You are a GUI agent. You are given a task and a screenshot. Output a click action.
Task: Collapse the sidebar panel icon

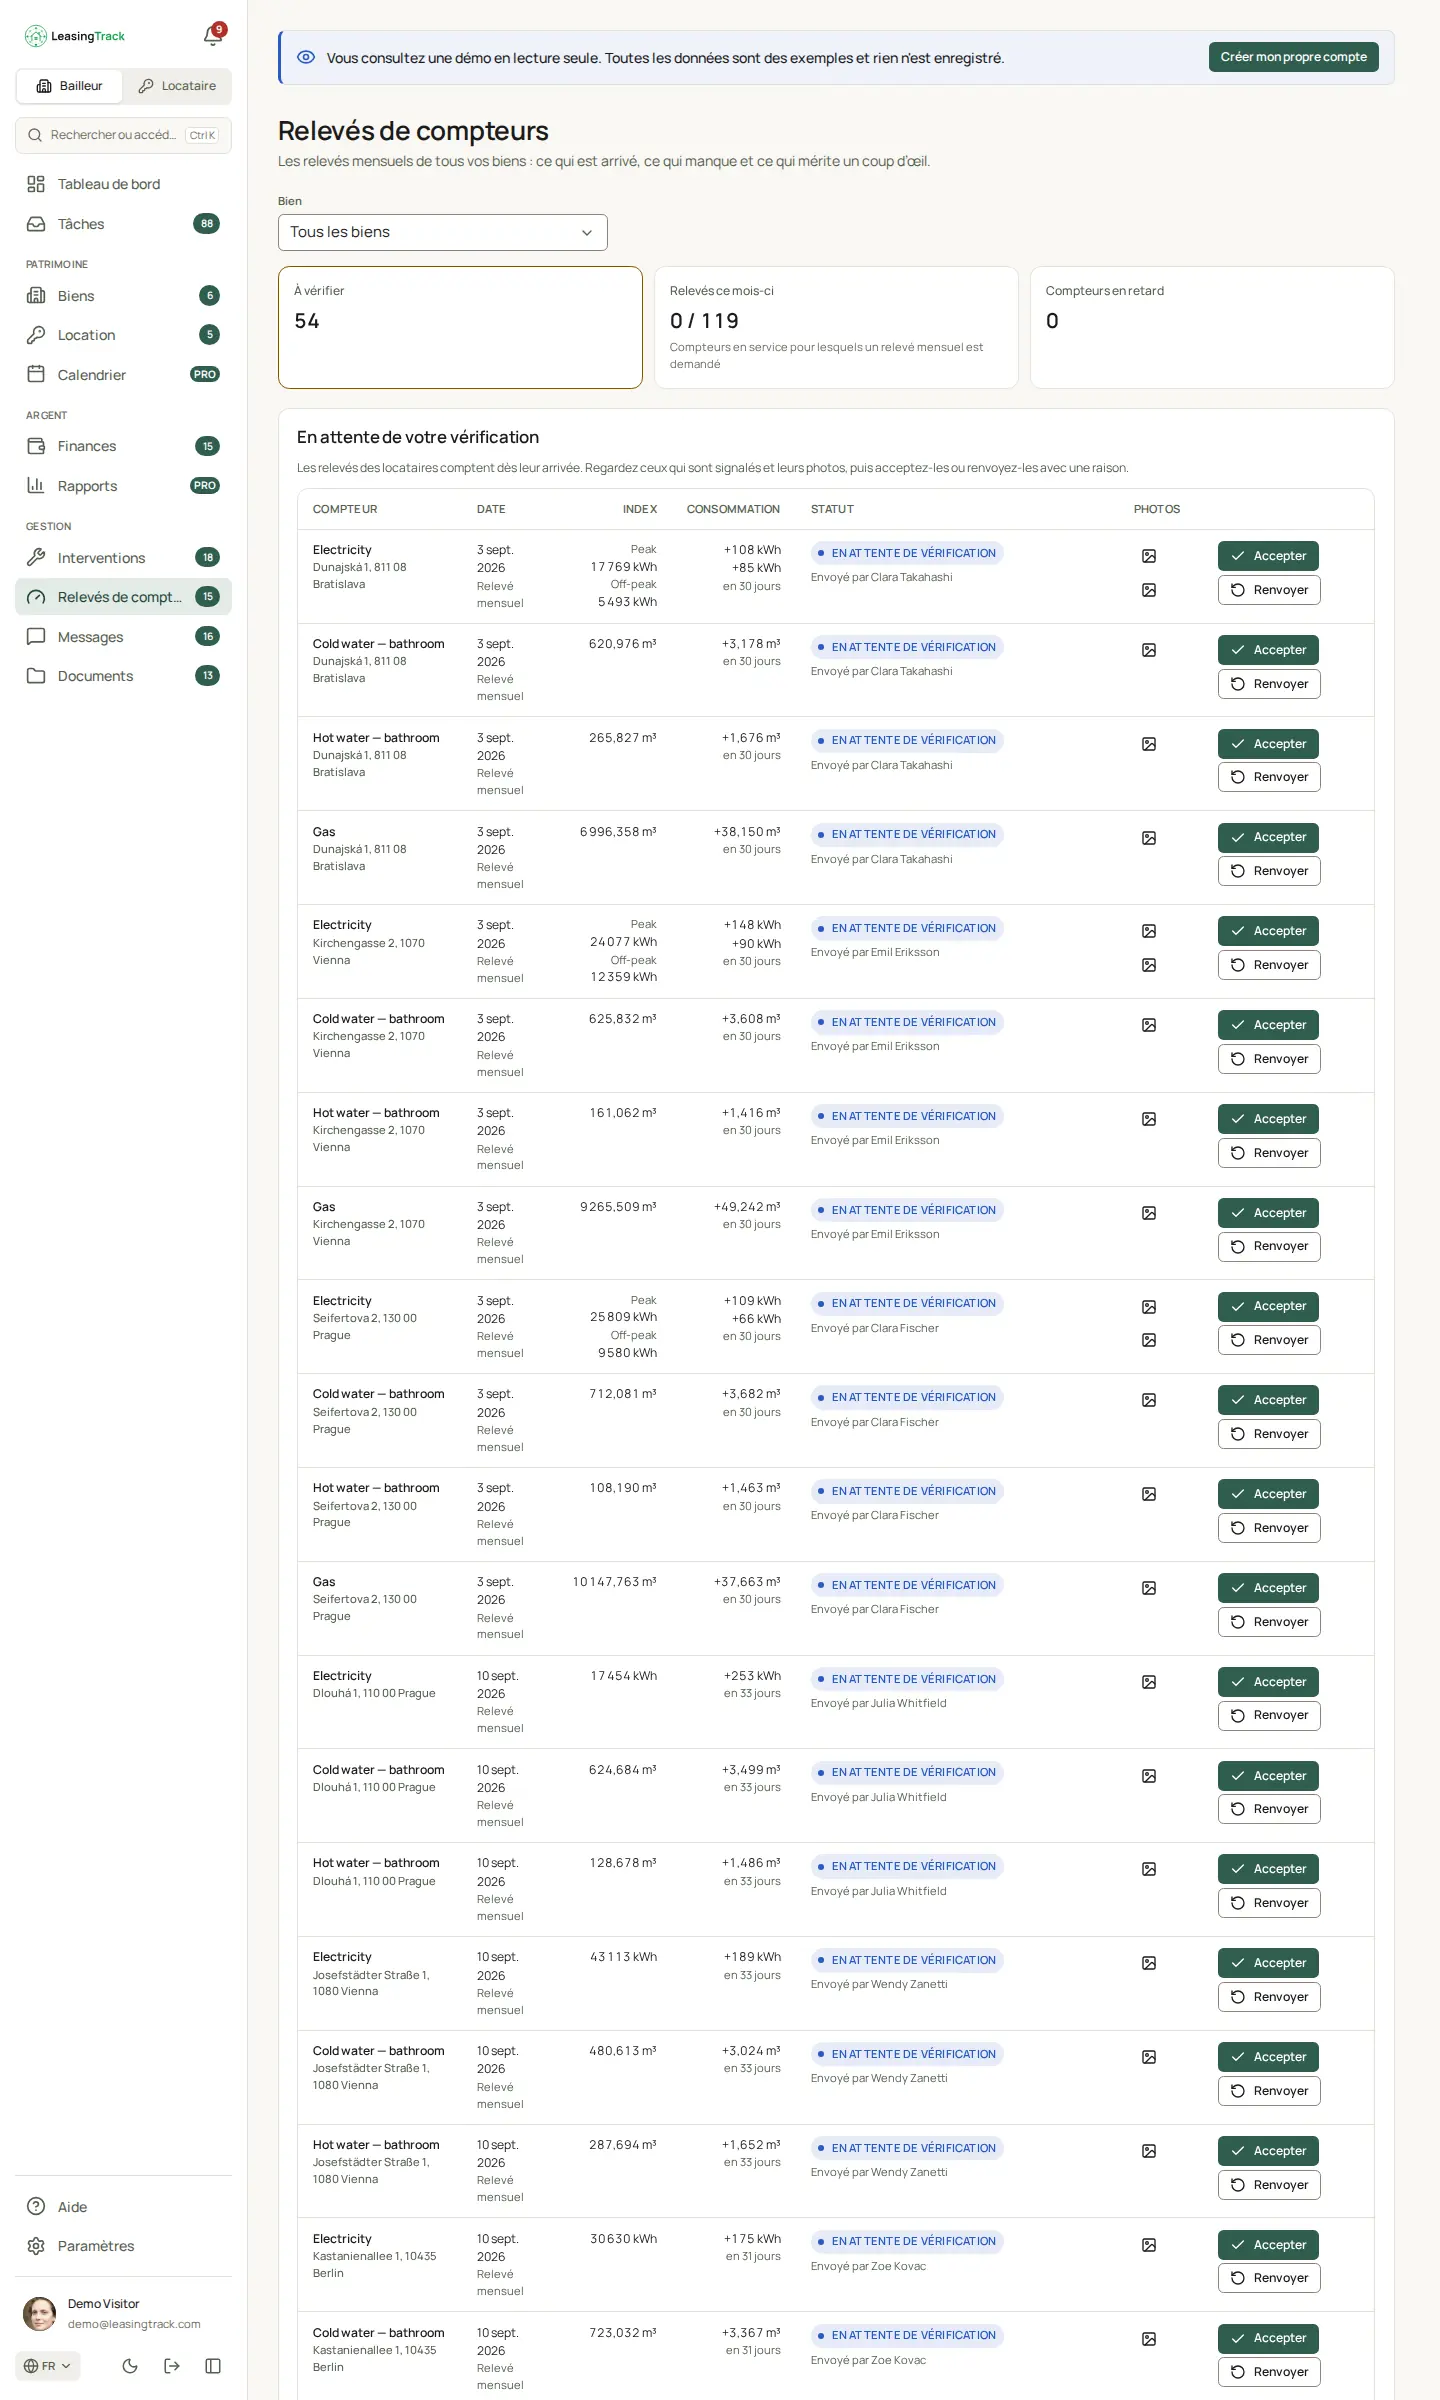213,2366
